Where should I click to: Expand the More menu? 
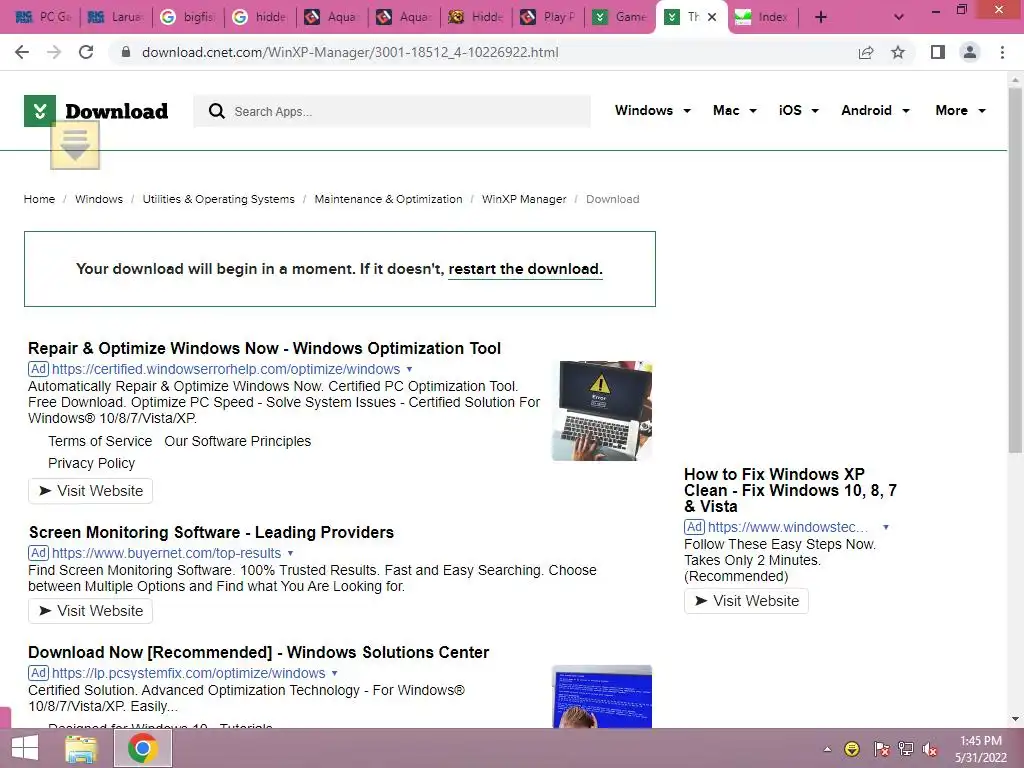[960, 110]
